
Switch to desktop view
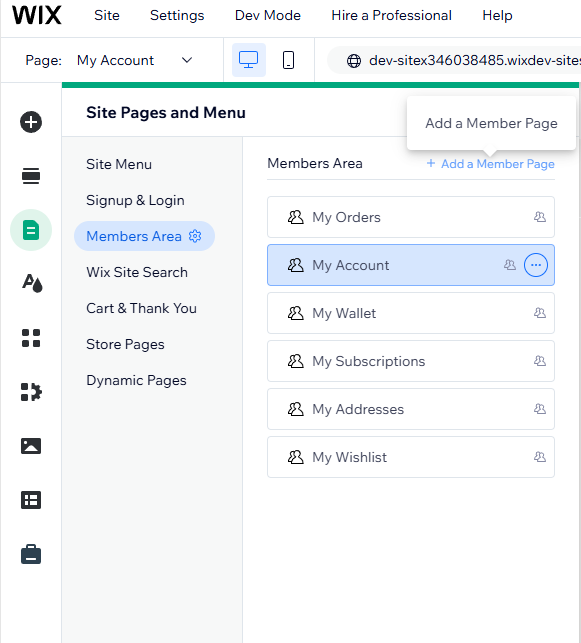(248, 60)
